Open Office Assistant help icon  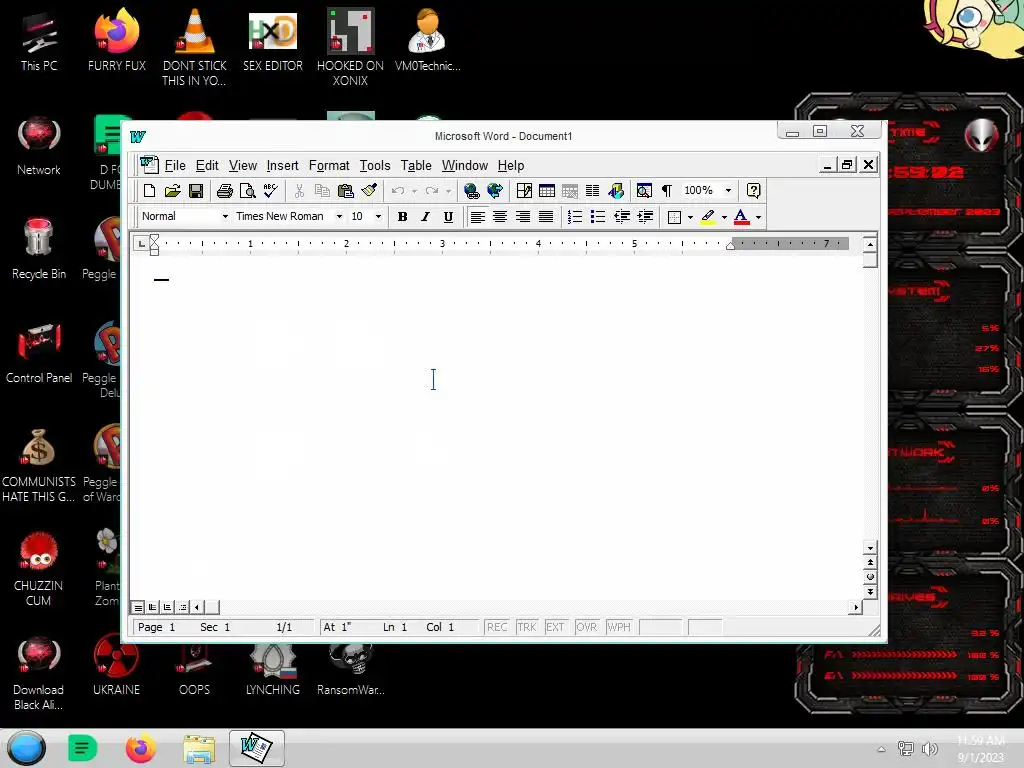754,191
